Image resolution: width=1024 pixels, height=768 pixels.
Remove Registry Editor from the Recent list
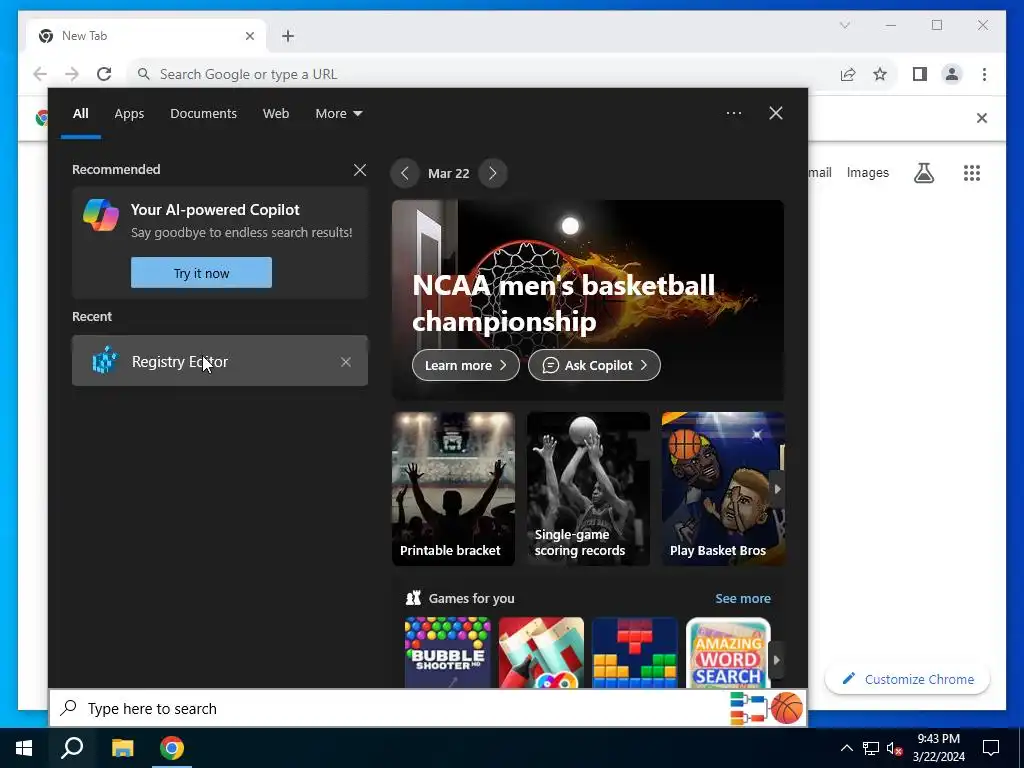[x=345, y=362]
